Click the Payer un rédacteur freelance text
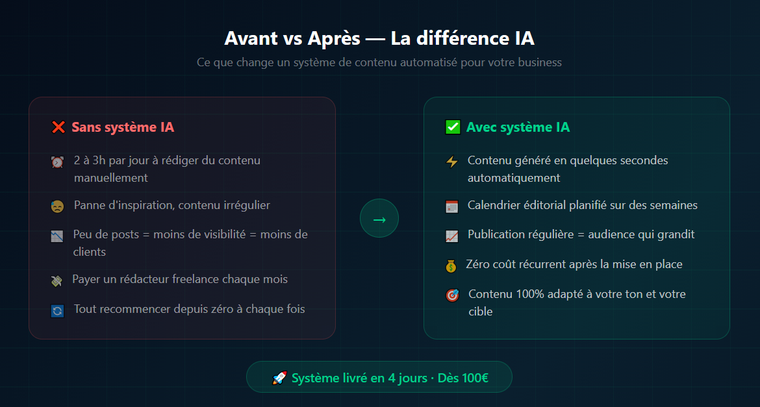The image size is (760, 407). [x=181, y=279]
